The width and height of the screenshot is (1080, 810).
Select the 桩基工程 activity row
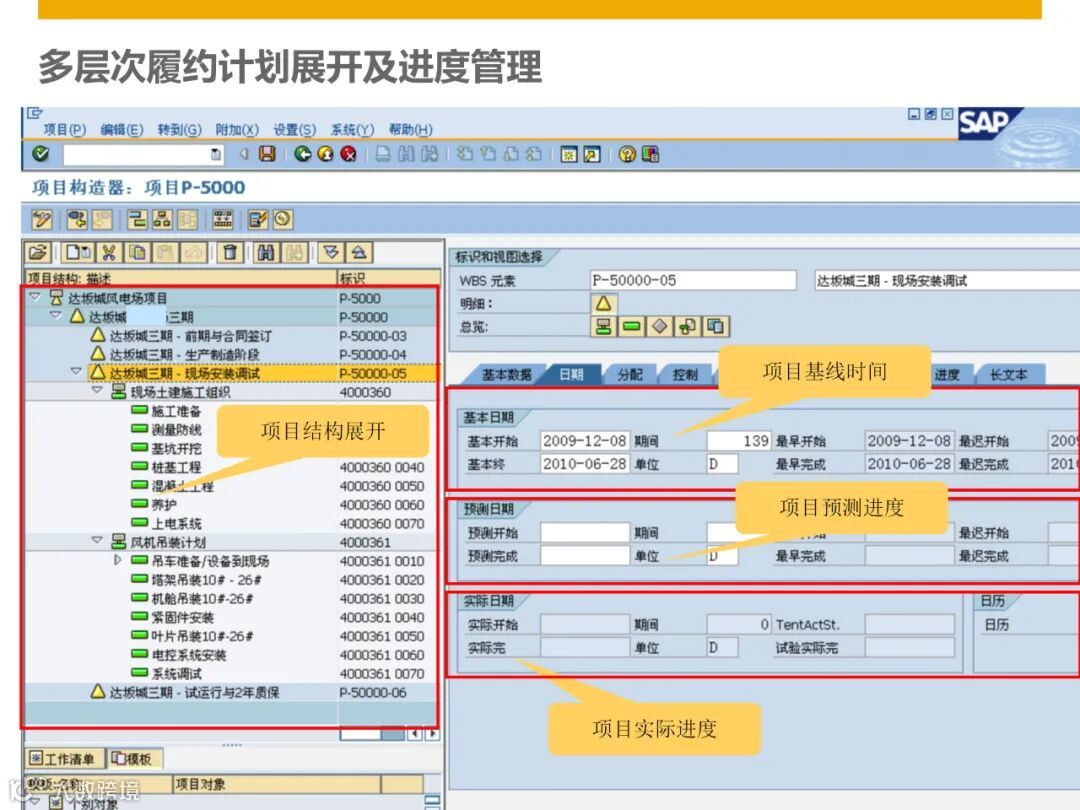coord(231,467)
